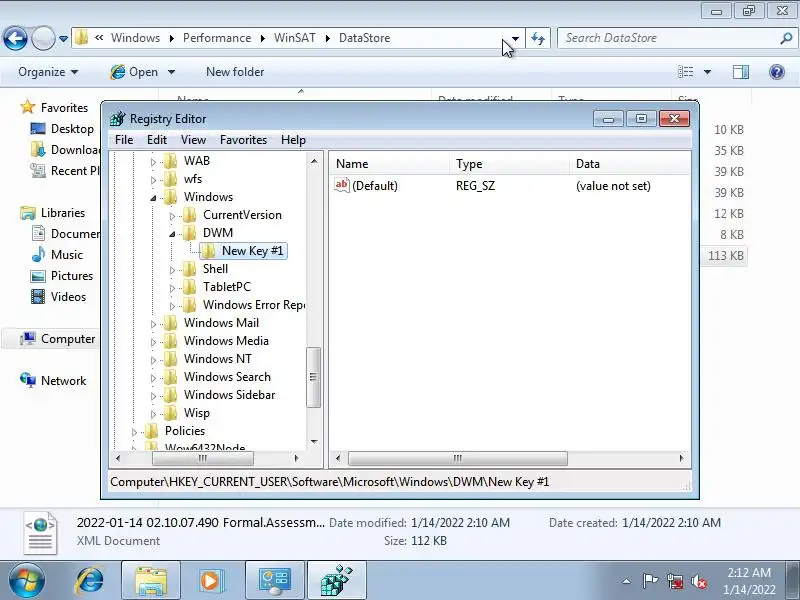Image resolution: width=800 pixels, height=600 pixels.
Task: Select the (Default) registry value
Action: [x=374, y=186]
